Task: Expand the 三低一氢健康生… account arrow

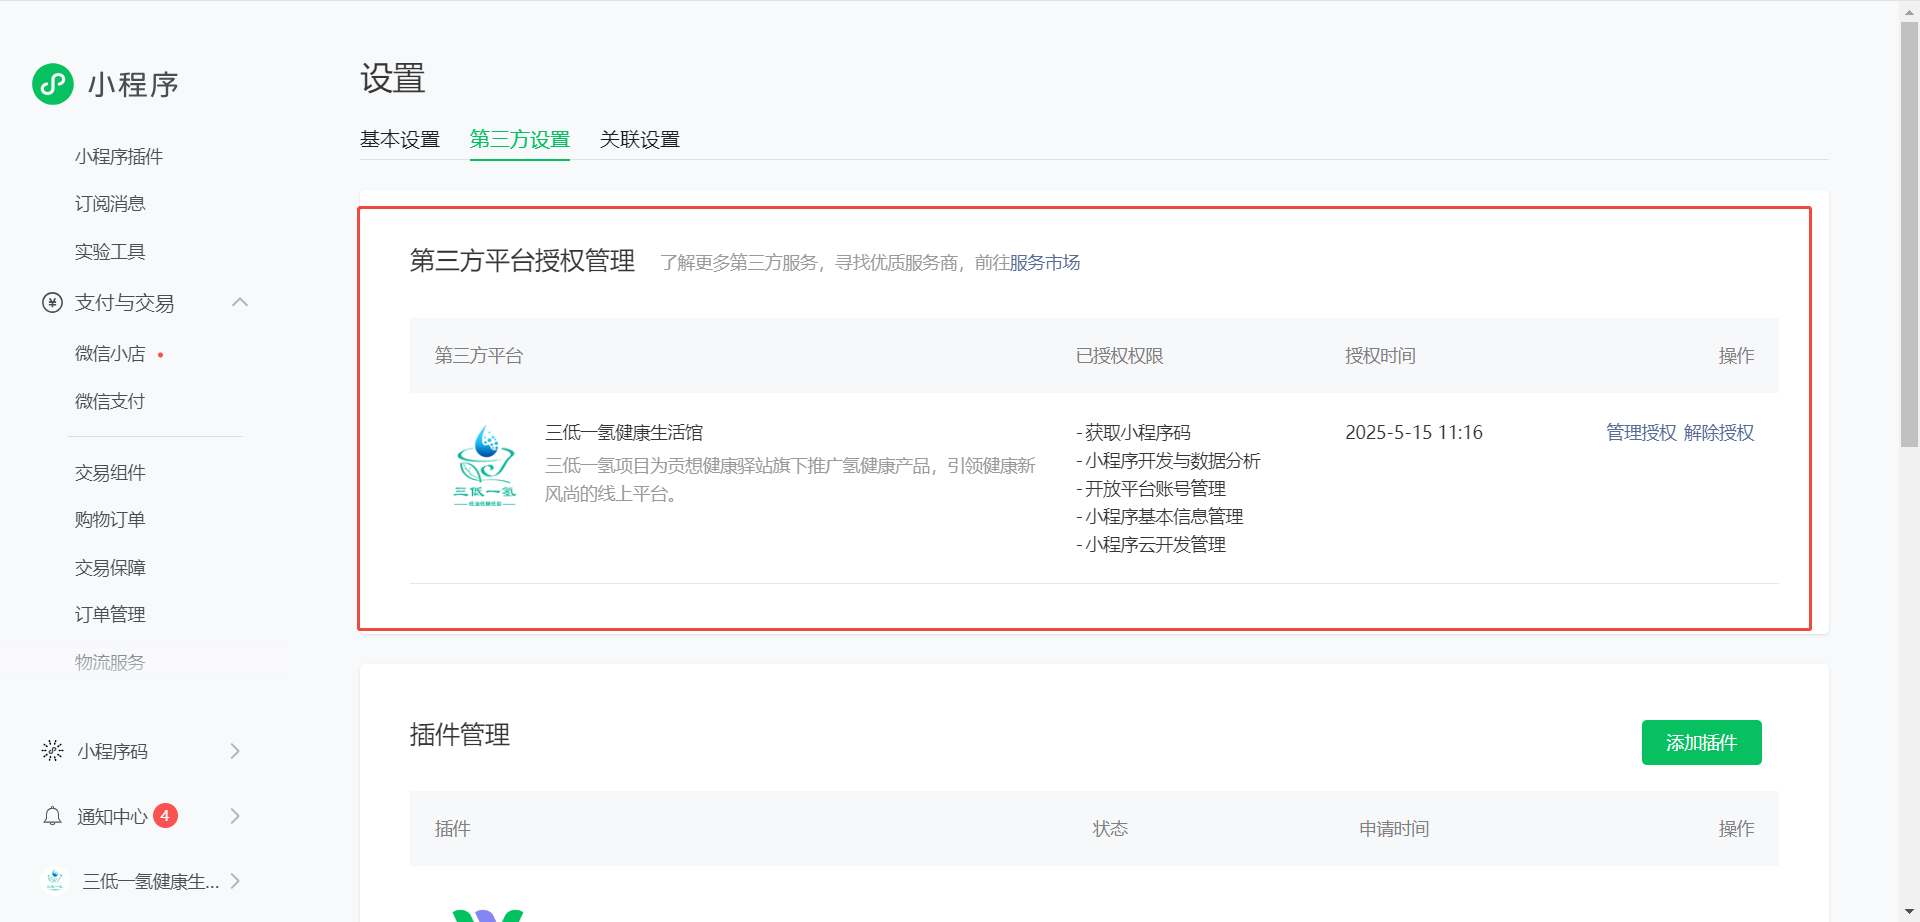Action: point(235,881)
